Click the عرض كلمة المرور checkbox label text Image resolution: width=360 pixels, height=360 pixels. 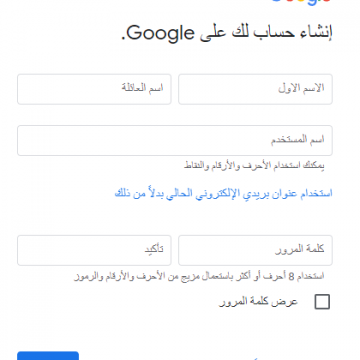click(x=258, y=302)
